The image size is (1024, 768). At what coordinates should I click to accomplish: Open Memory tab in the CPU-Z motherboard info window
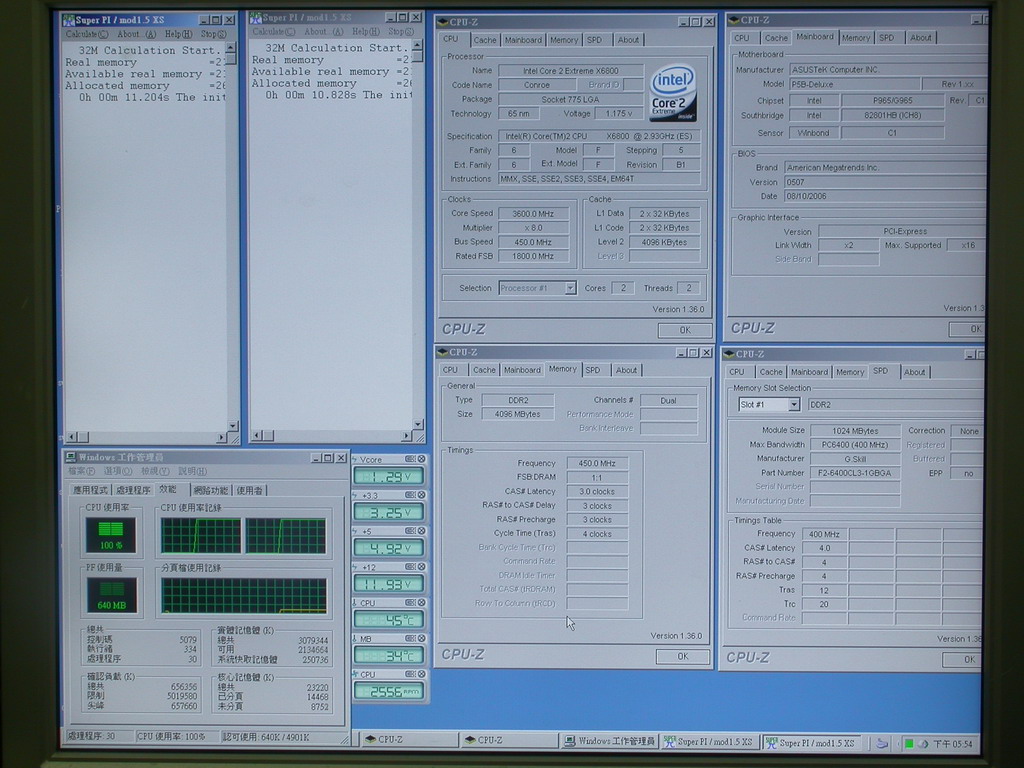click(856, 38)
